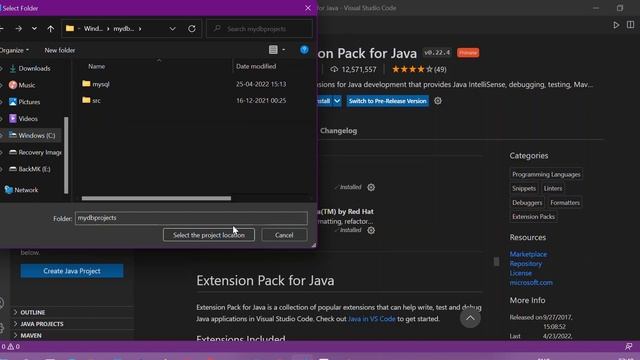Open recent locations dropdown in dialog
This screenshot has height=360, width=640.
(x=34, y=29)
